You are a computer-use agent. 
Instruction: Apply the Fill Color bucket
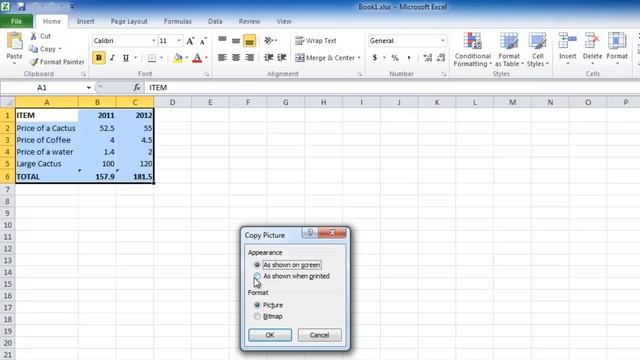[178, 58]
